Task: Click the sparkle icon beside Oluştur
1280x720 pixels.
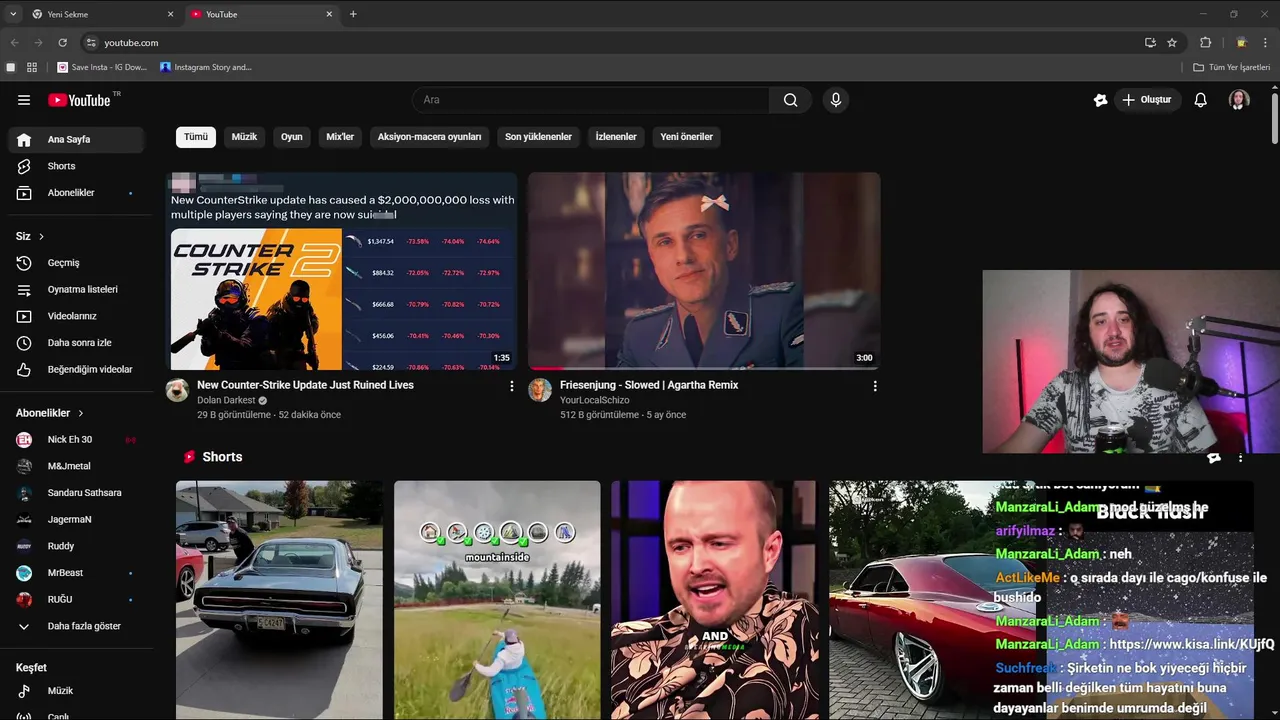Action: (x=1100, y=100)
